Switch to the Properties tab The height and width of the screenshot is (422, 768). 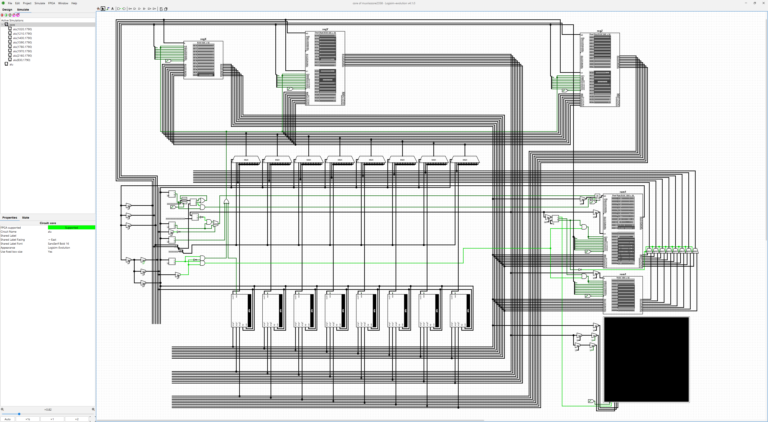point(9,217)
